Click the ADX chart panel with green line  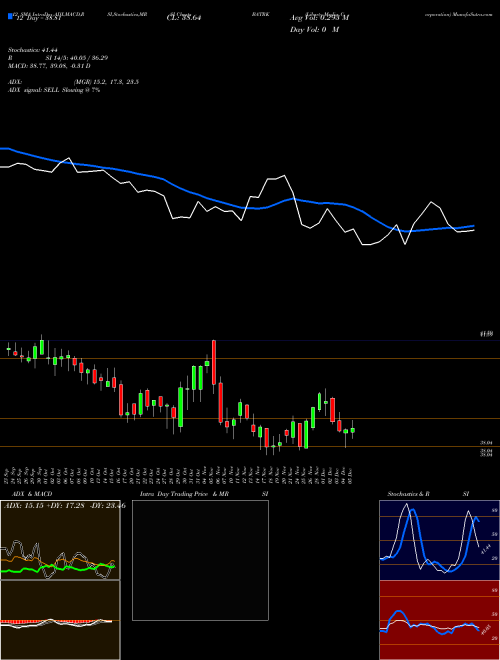pyautogui.click(x=60, y=540)
